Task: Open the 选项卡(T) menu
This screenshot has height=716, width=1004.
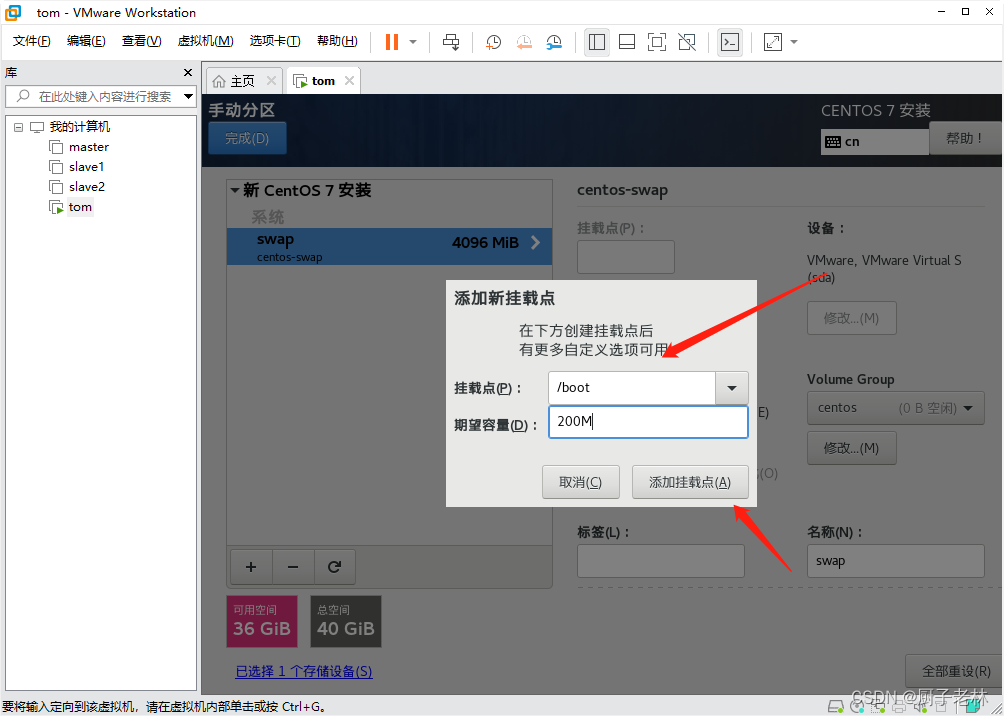Action: (x=275, y=41)
